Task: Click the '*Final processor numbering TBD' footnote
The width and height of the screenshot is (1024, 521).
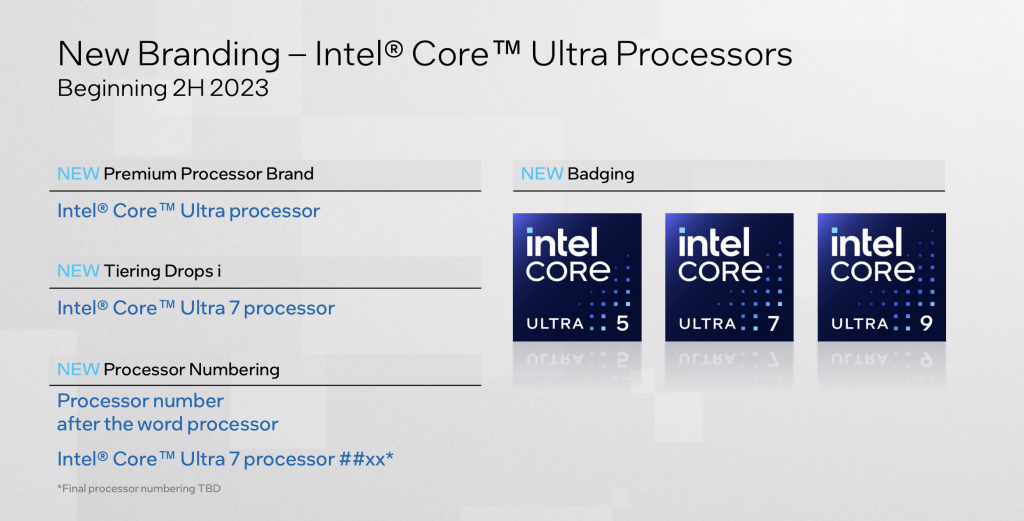Action: click(138, 489)
